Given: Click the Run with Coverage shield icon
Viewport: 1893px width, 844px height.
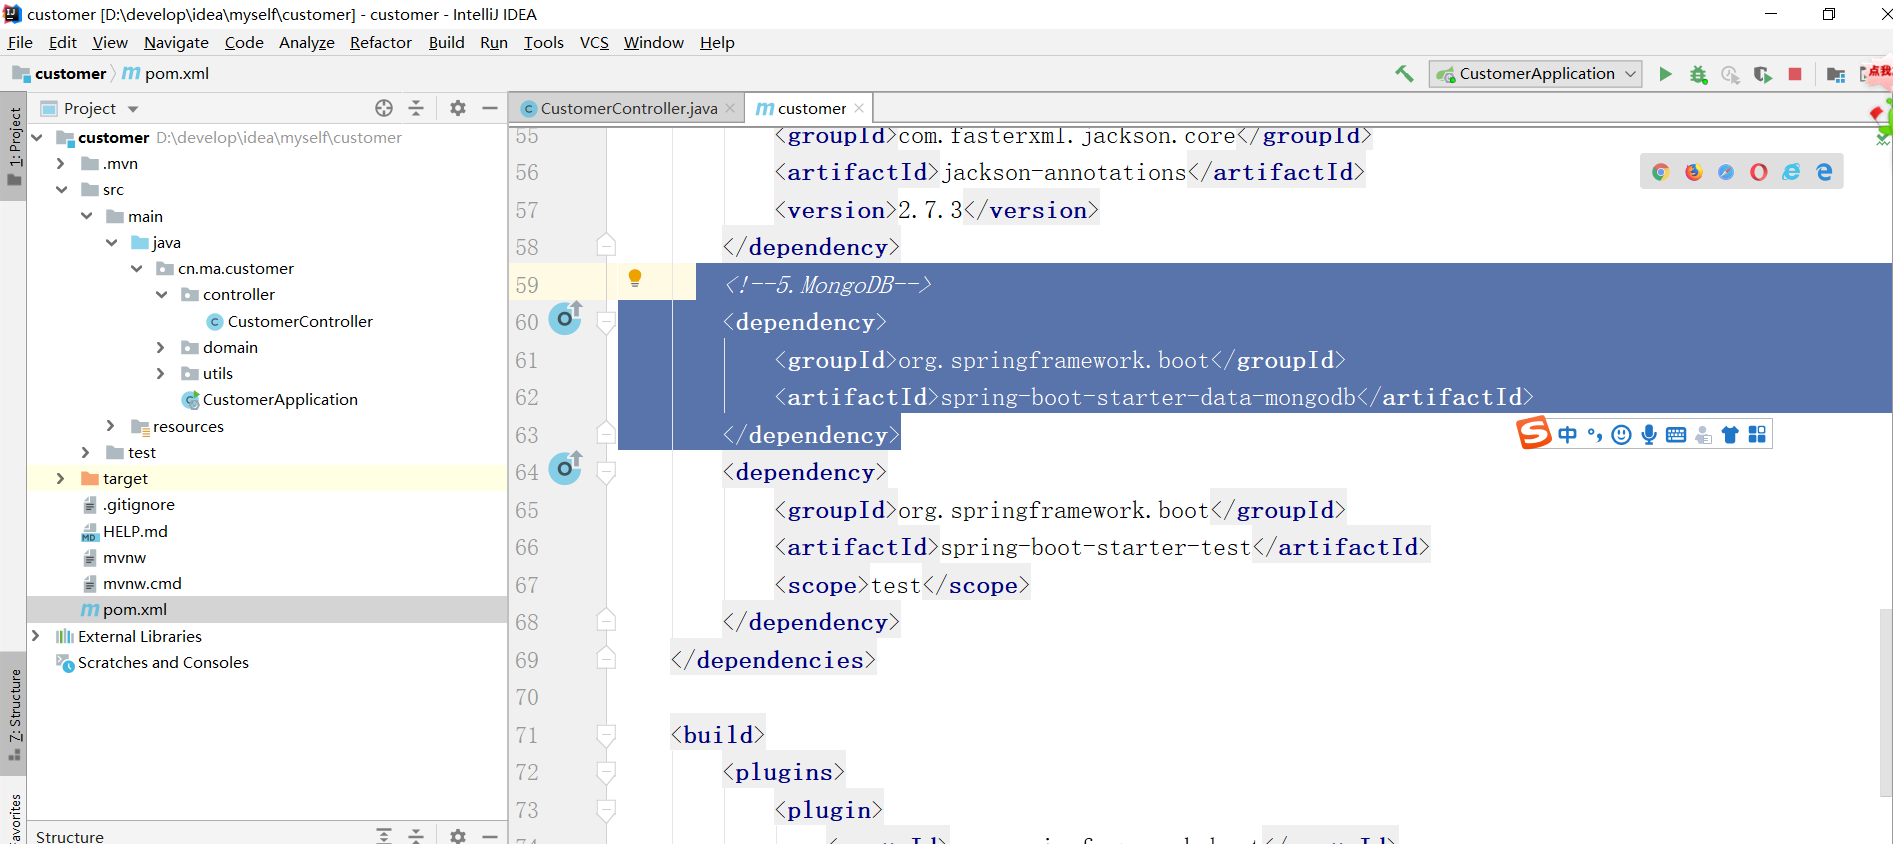Looking at the screenshot, I should click(x=1763, y=74).
